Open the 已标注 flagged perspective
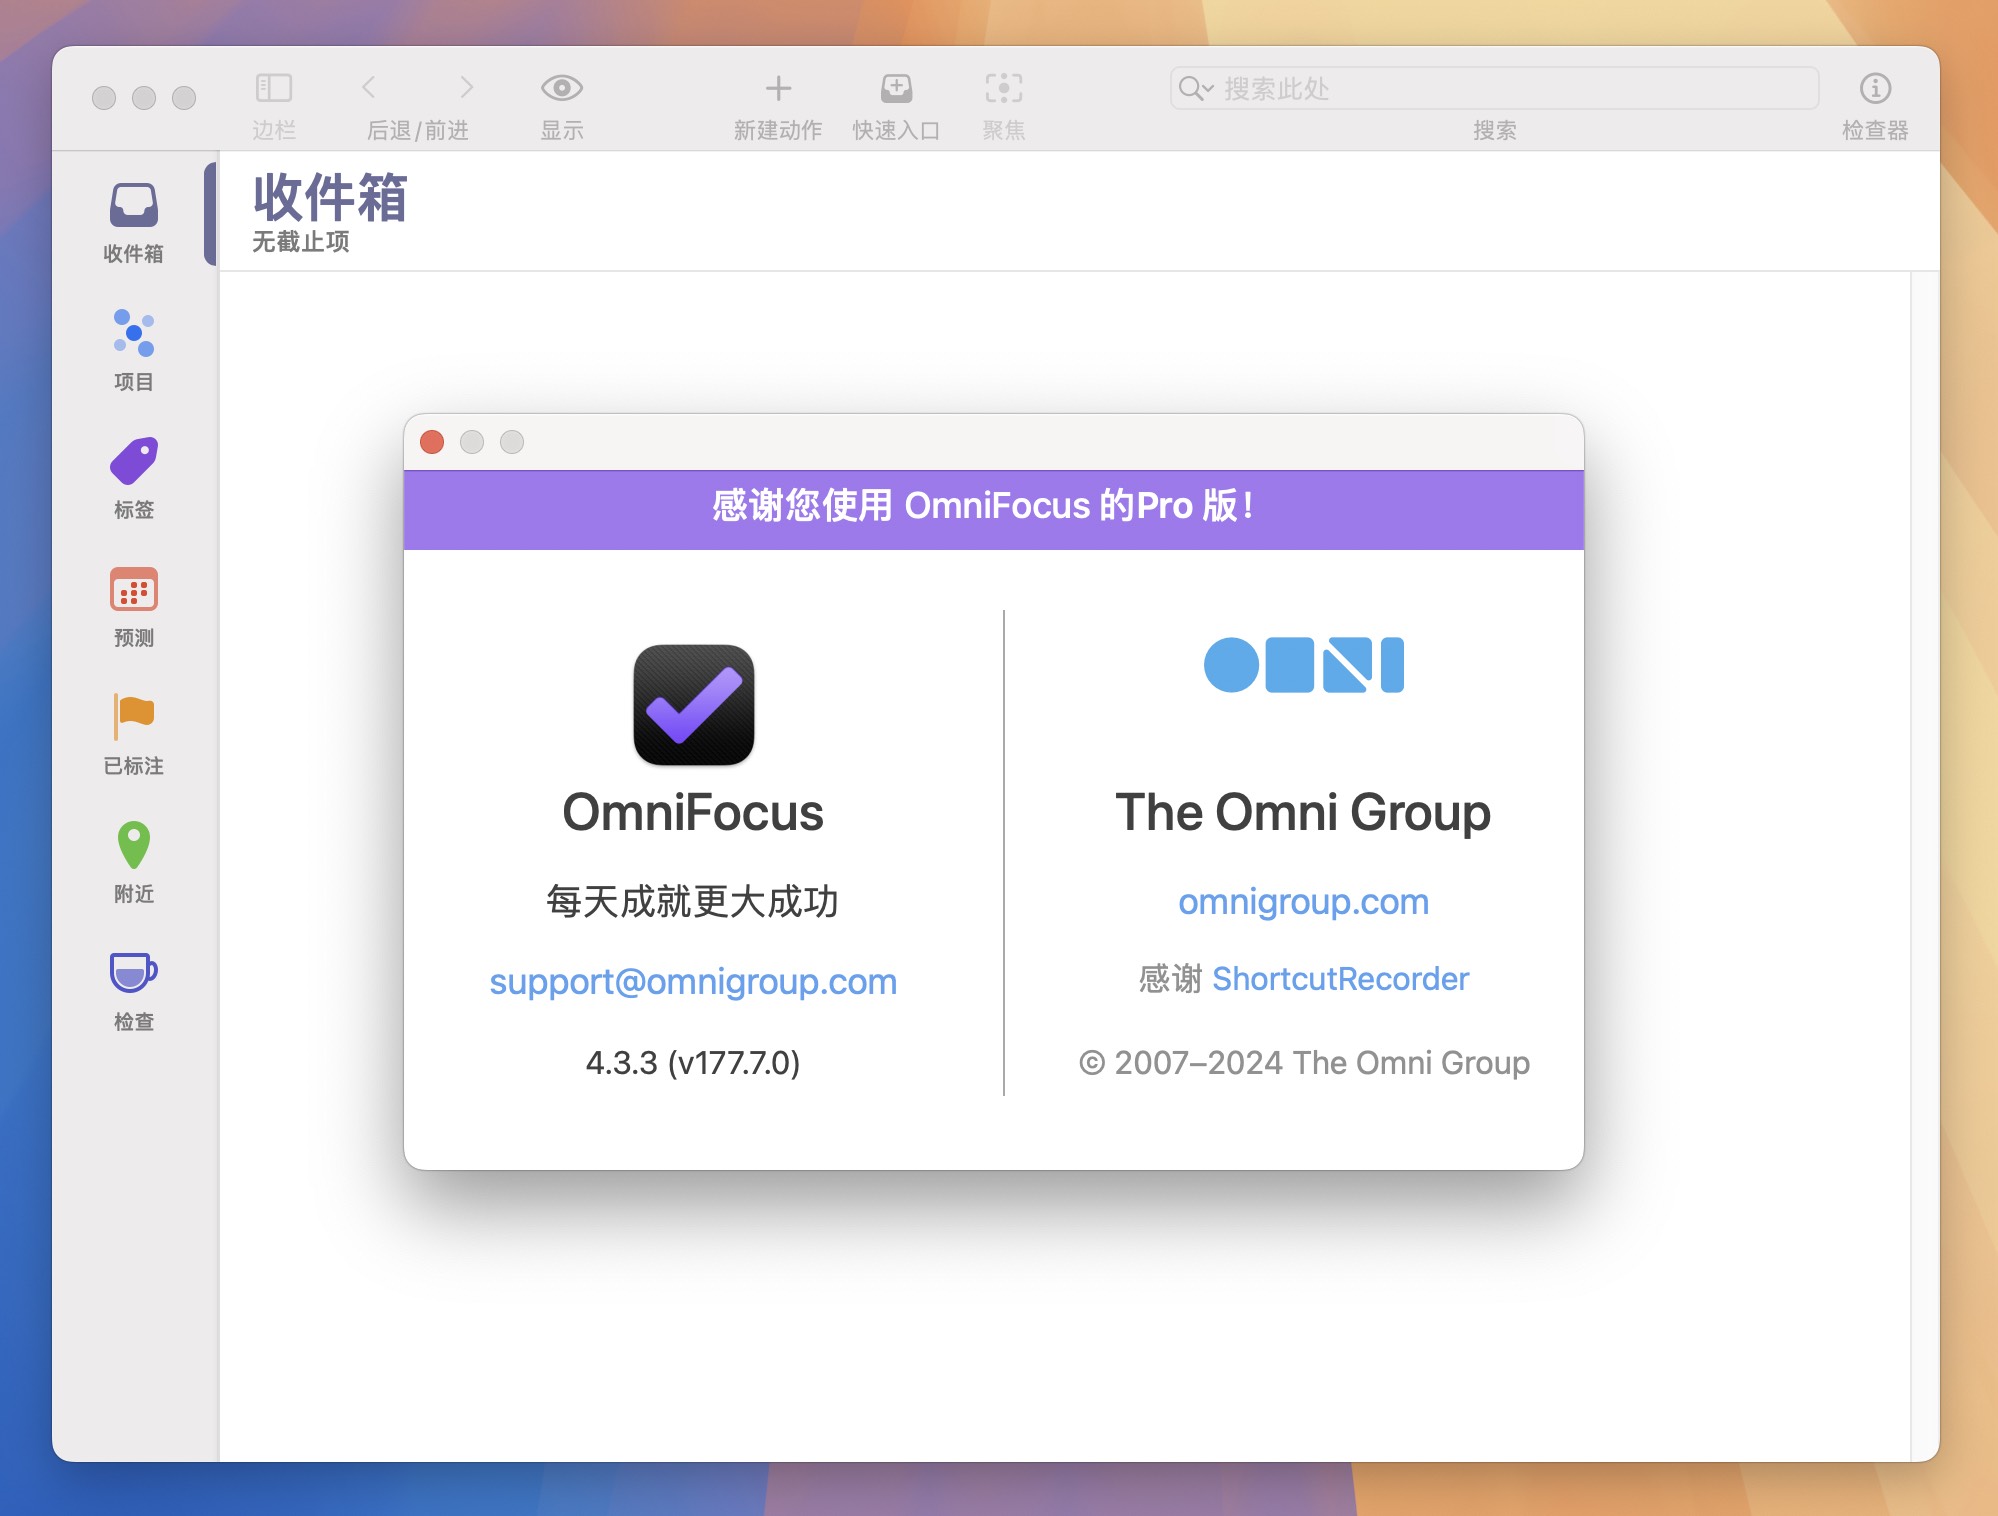 point(133,735)
